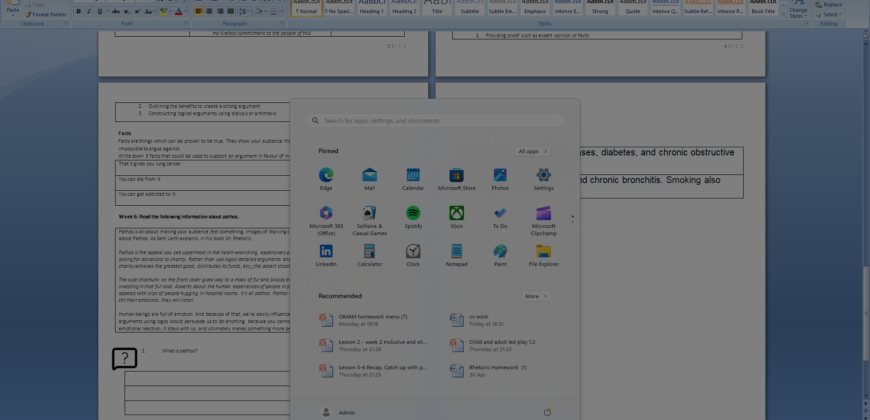Open the Spotify app
Image resolution: width=870 pixels, height=420 pixels.
[413, 217]
